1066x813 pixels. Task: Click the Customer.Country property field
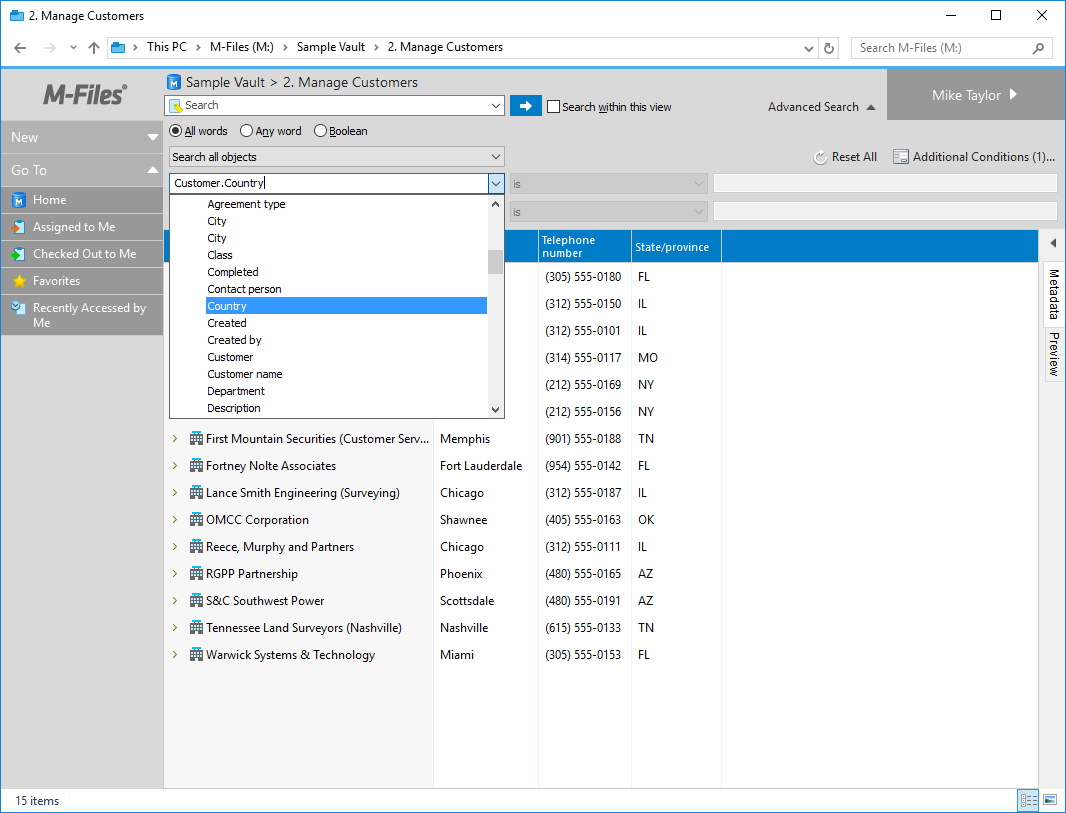[329, 184]
